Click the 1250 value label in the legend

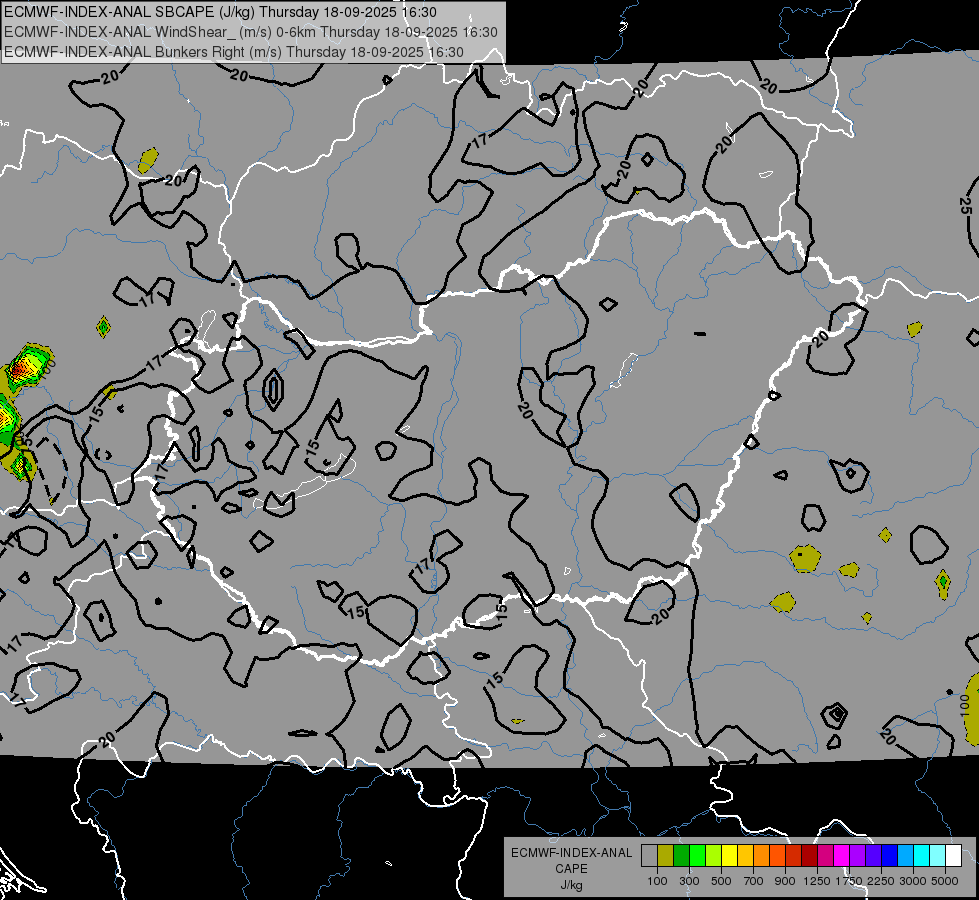818,881
